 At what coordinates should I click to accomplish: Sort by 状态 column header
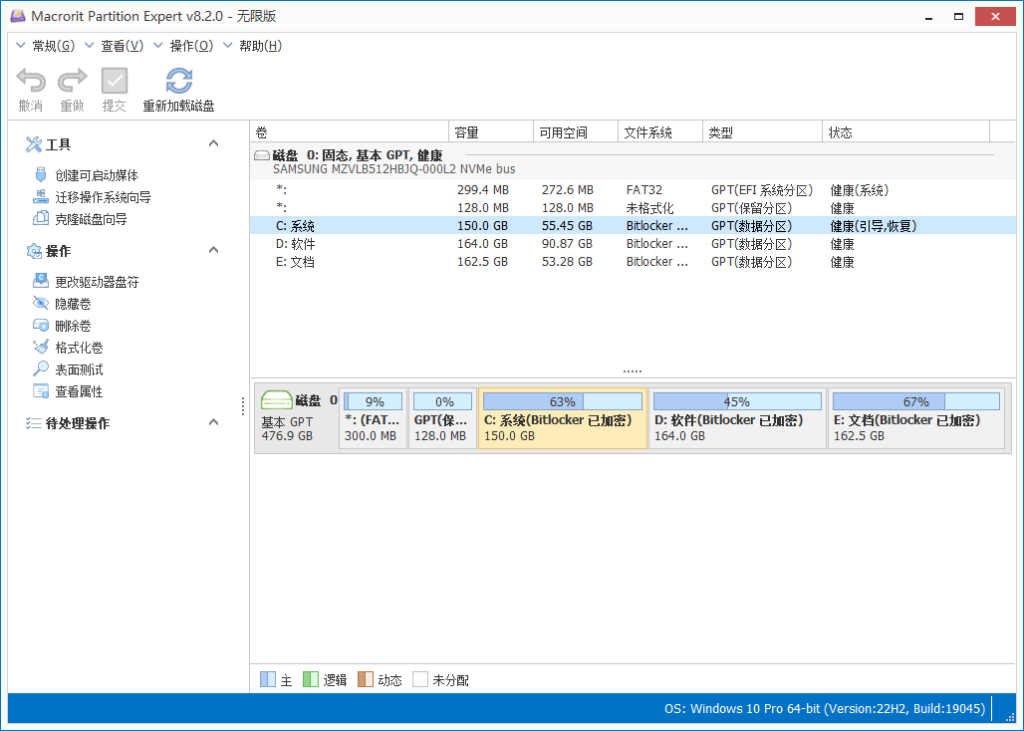tap(906, 132)
